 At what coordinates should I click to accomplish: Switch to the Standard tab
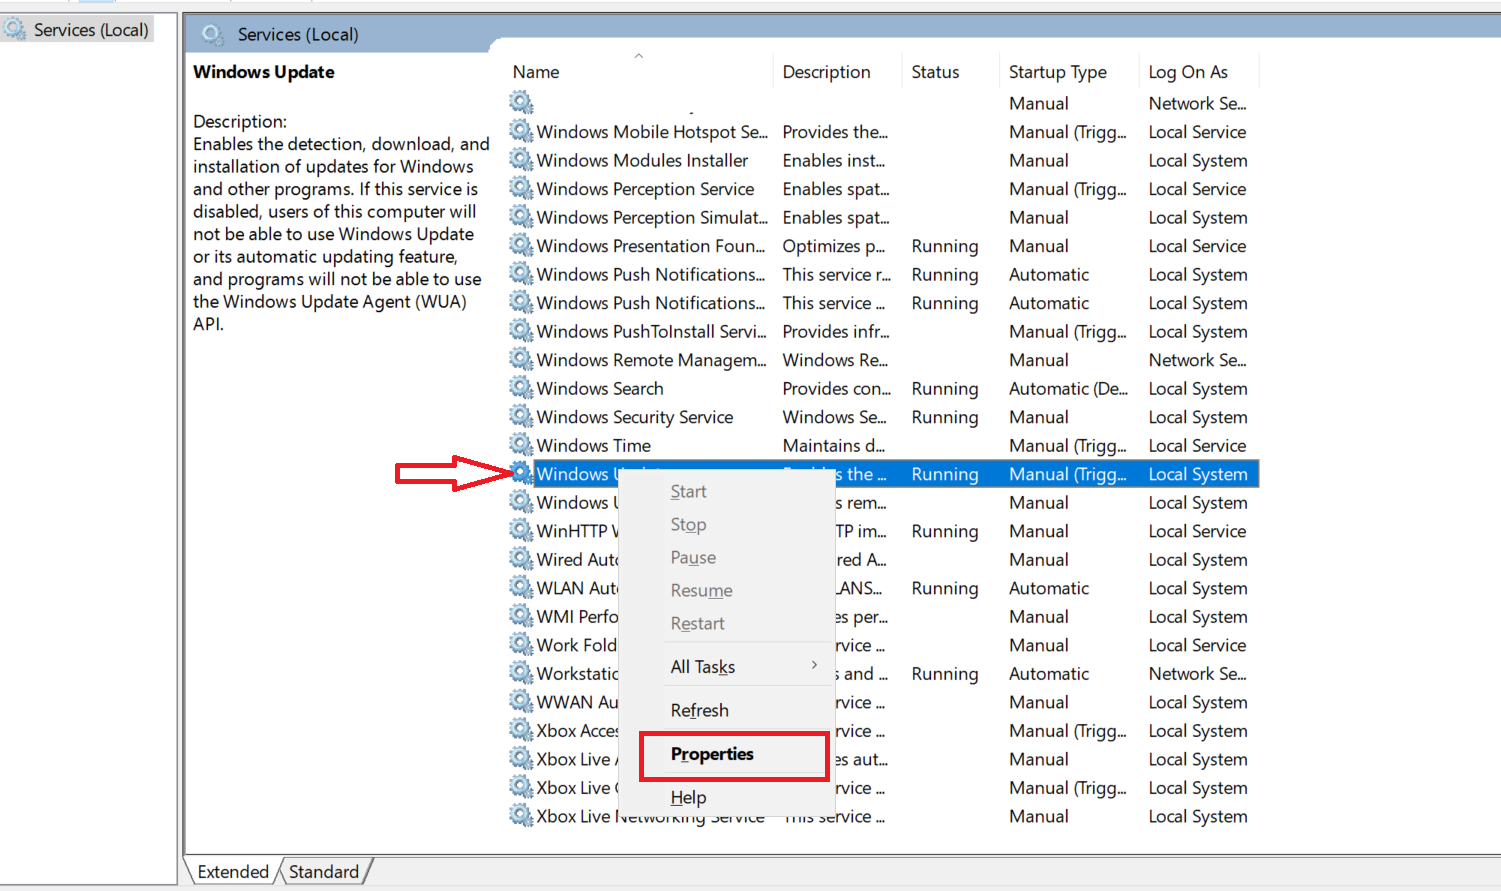pos(323,872)
